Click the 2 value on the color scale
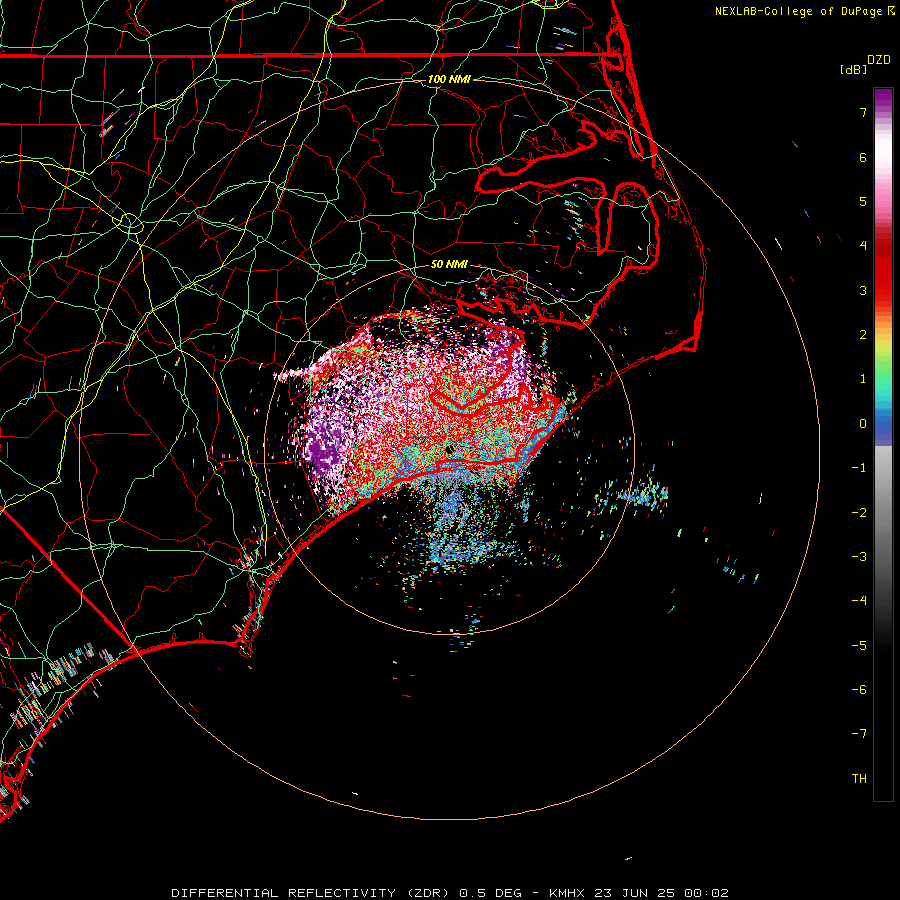Screen dimensions: 900x900 [x=863, y=335]
